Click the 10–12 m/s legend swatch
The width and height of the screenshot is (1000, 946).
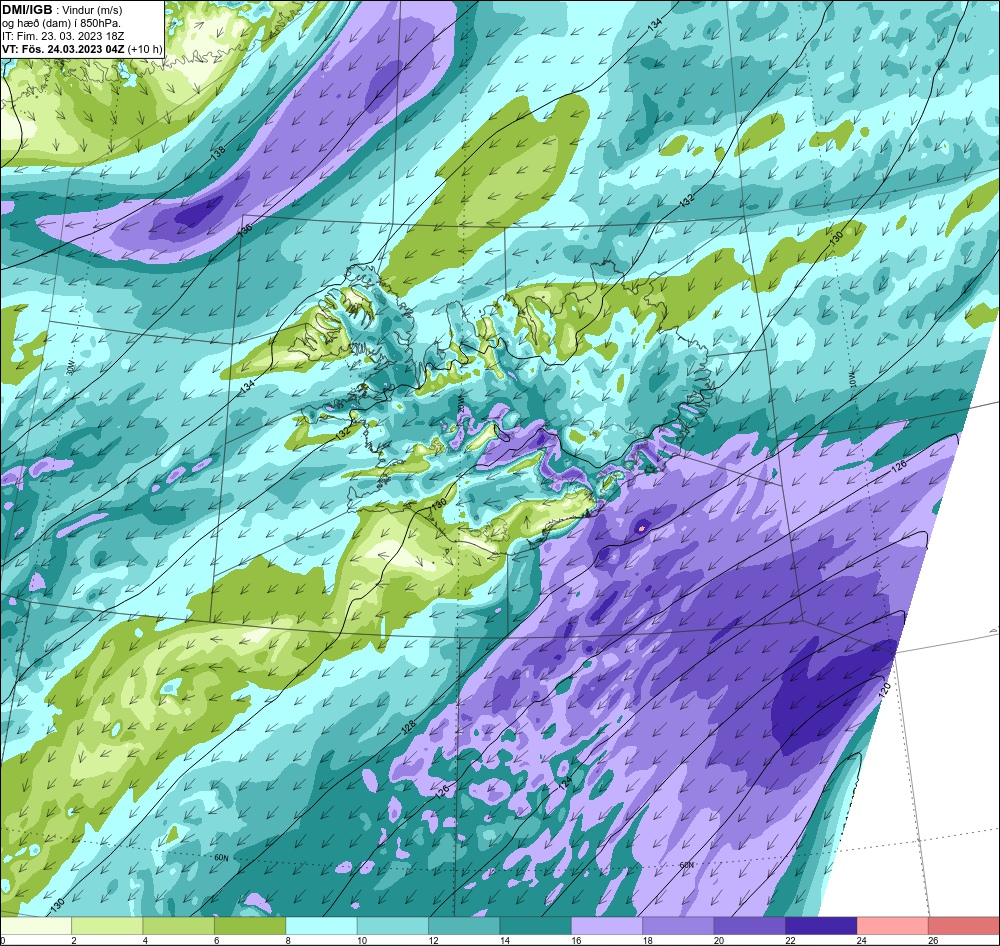pos(393,926)
